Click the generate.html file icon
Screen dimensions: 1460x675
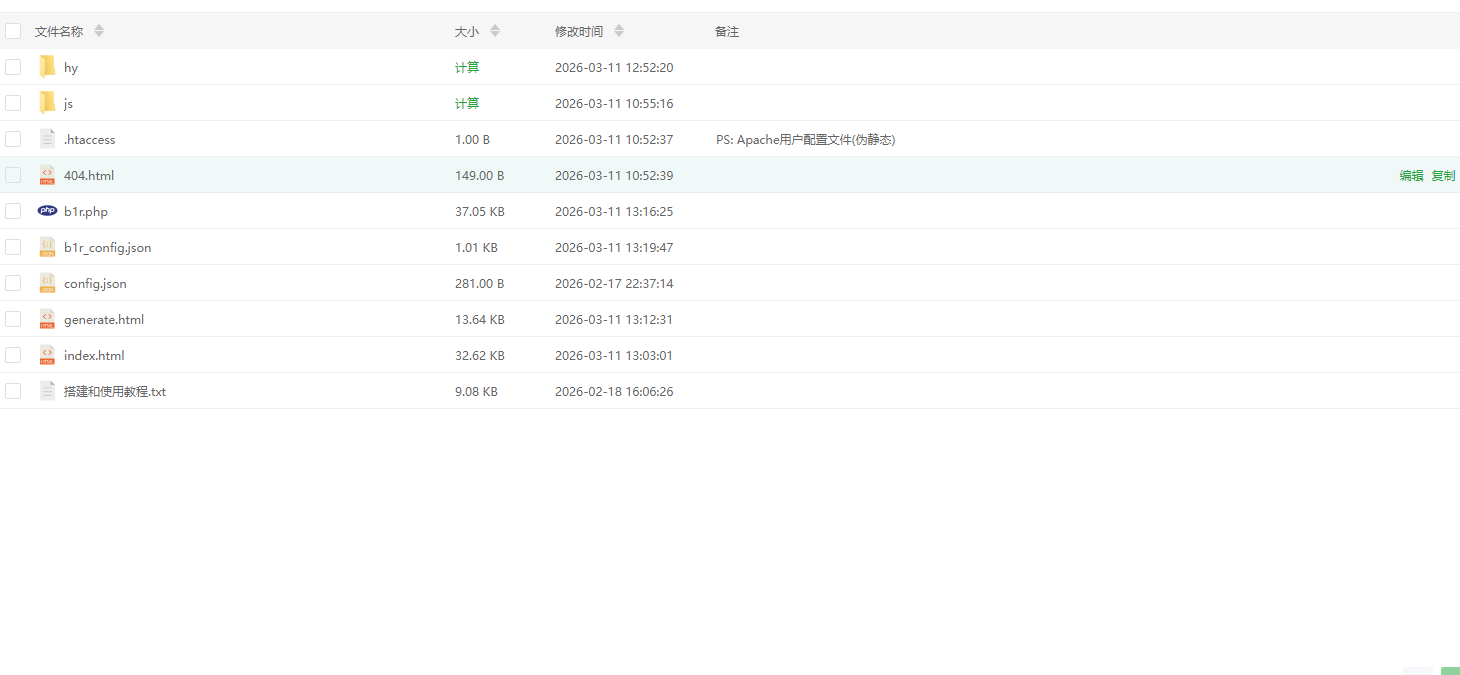point(47,319)
